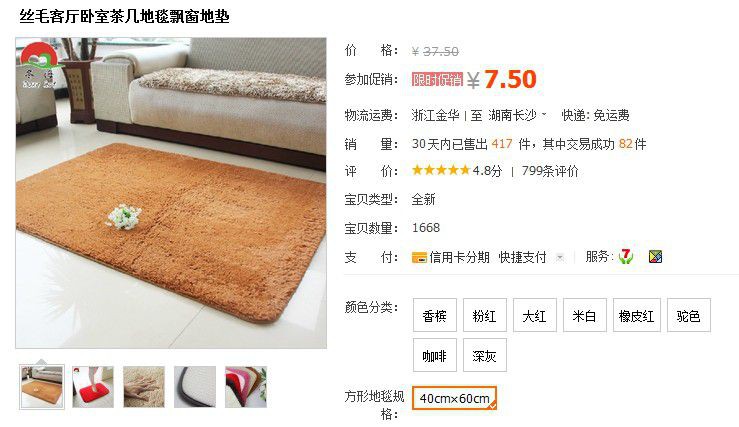
Task: Show the red mat thumbnail image
Action: [x=93, y=387]
